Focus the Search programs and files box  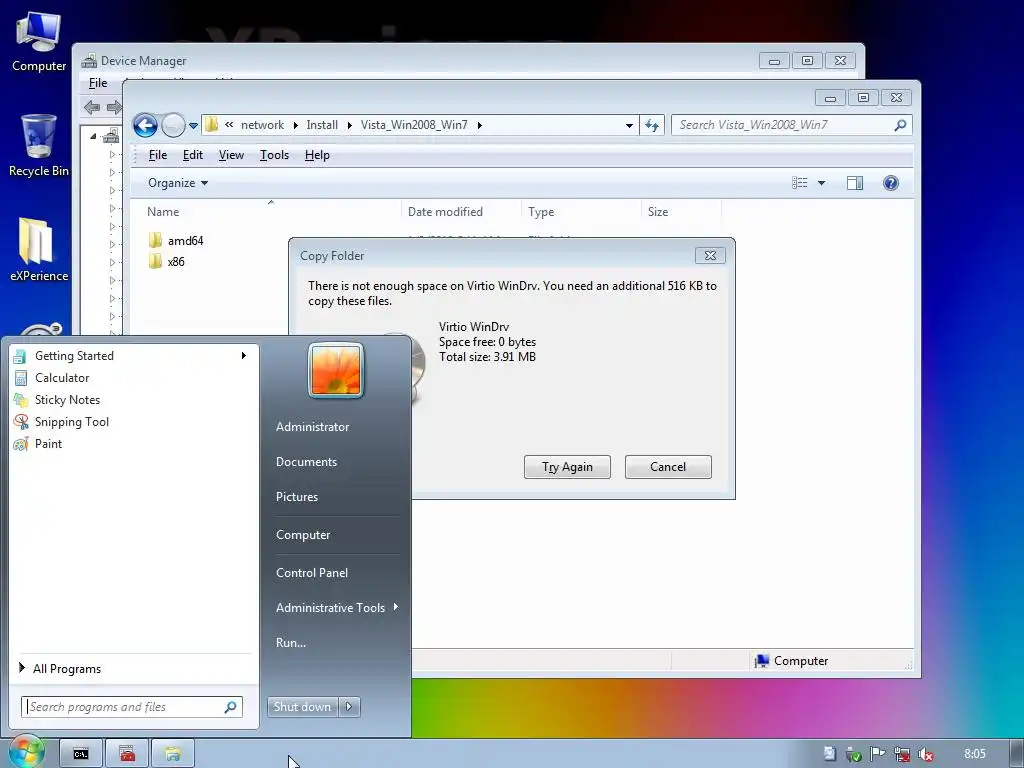pos(132,707)
